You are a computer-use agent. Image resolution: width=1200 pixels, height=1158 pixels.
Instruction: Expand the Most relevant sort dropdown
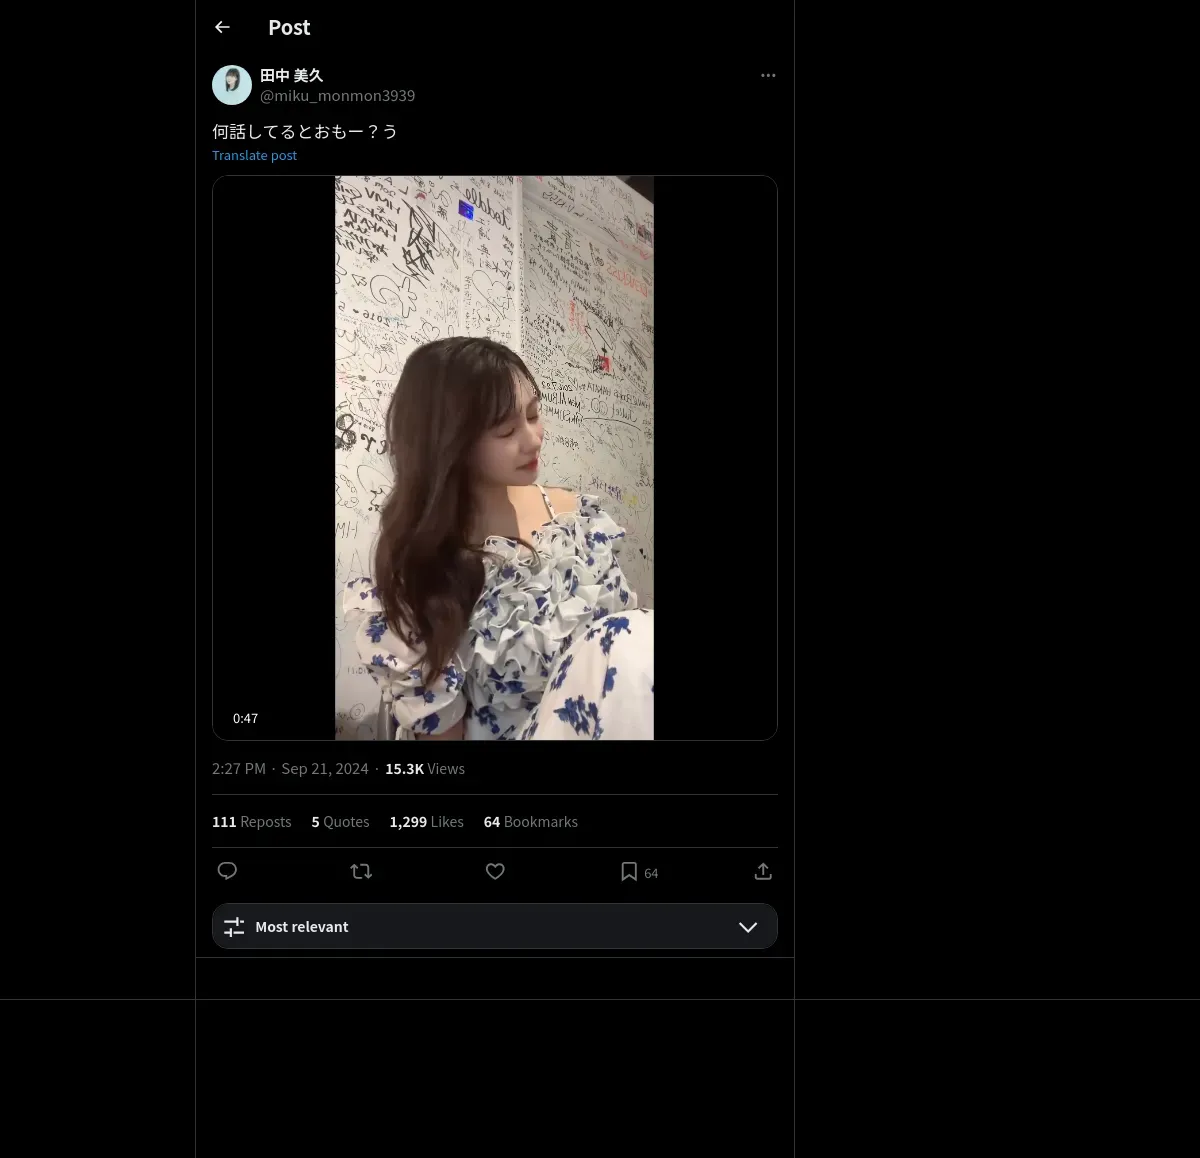pos(494,927)
